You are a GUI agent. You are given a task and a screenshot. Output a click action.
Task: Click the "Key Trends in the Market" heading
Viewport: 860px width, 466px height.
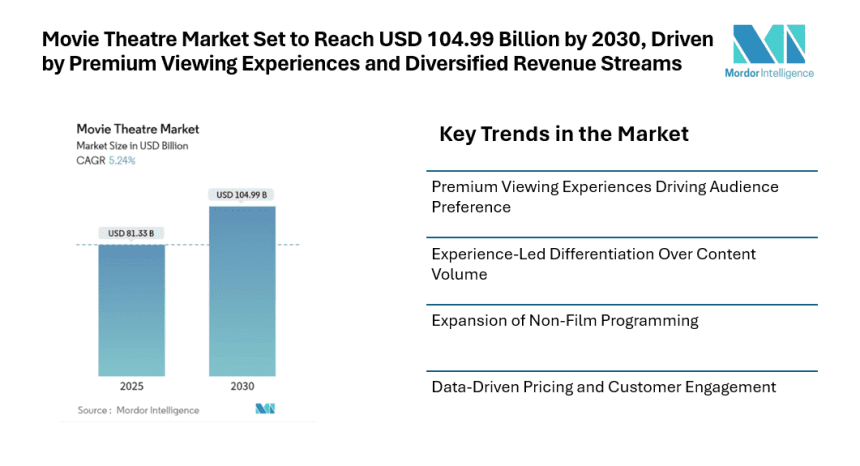(564, 134)
